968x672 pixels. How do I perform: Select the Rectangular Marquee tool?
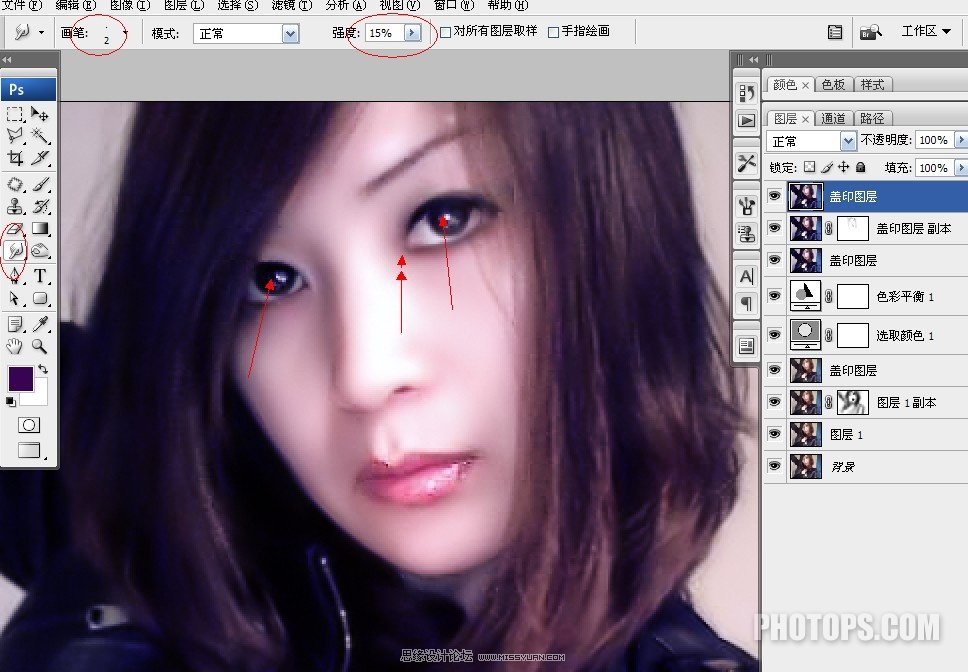(15, 114)
